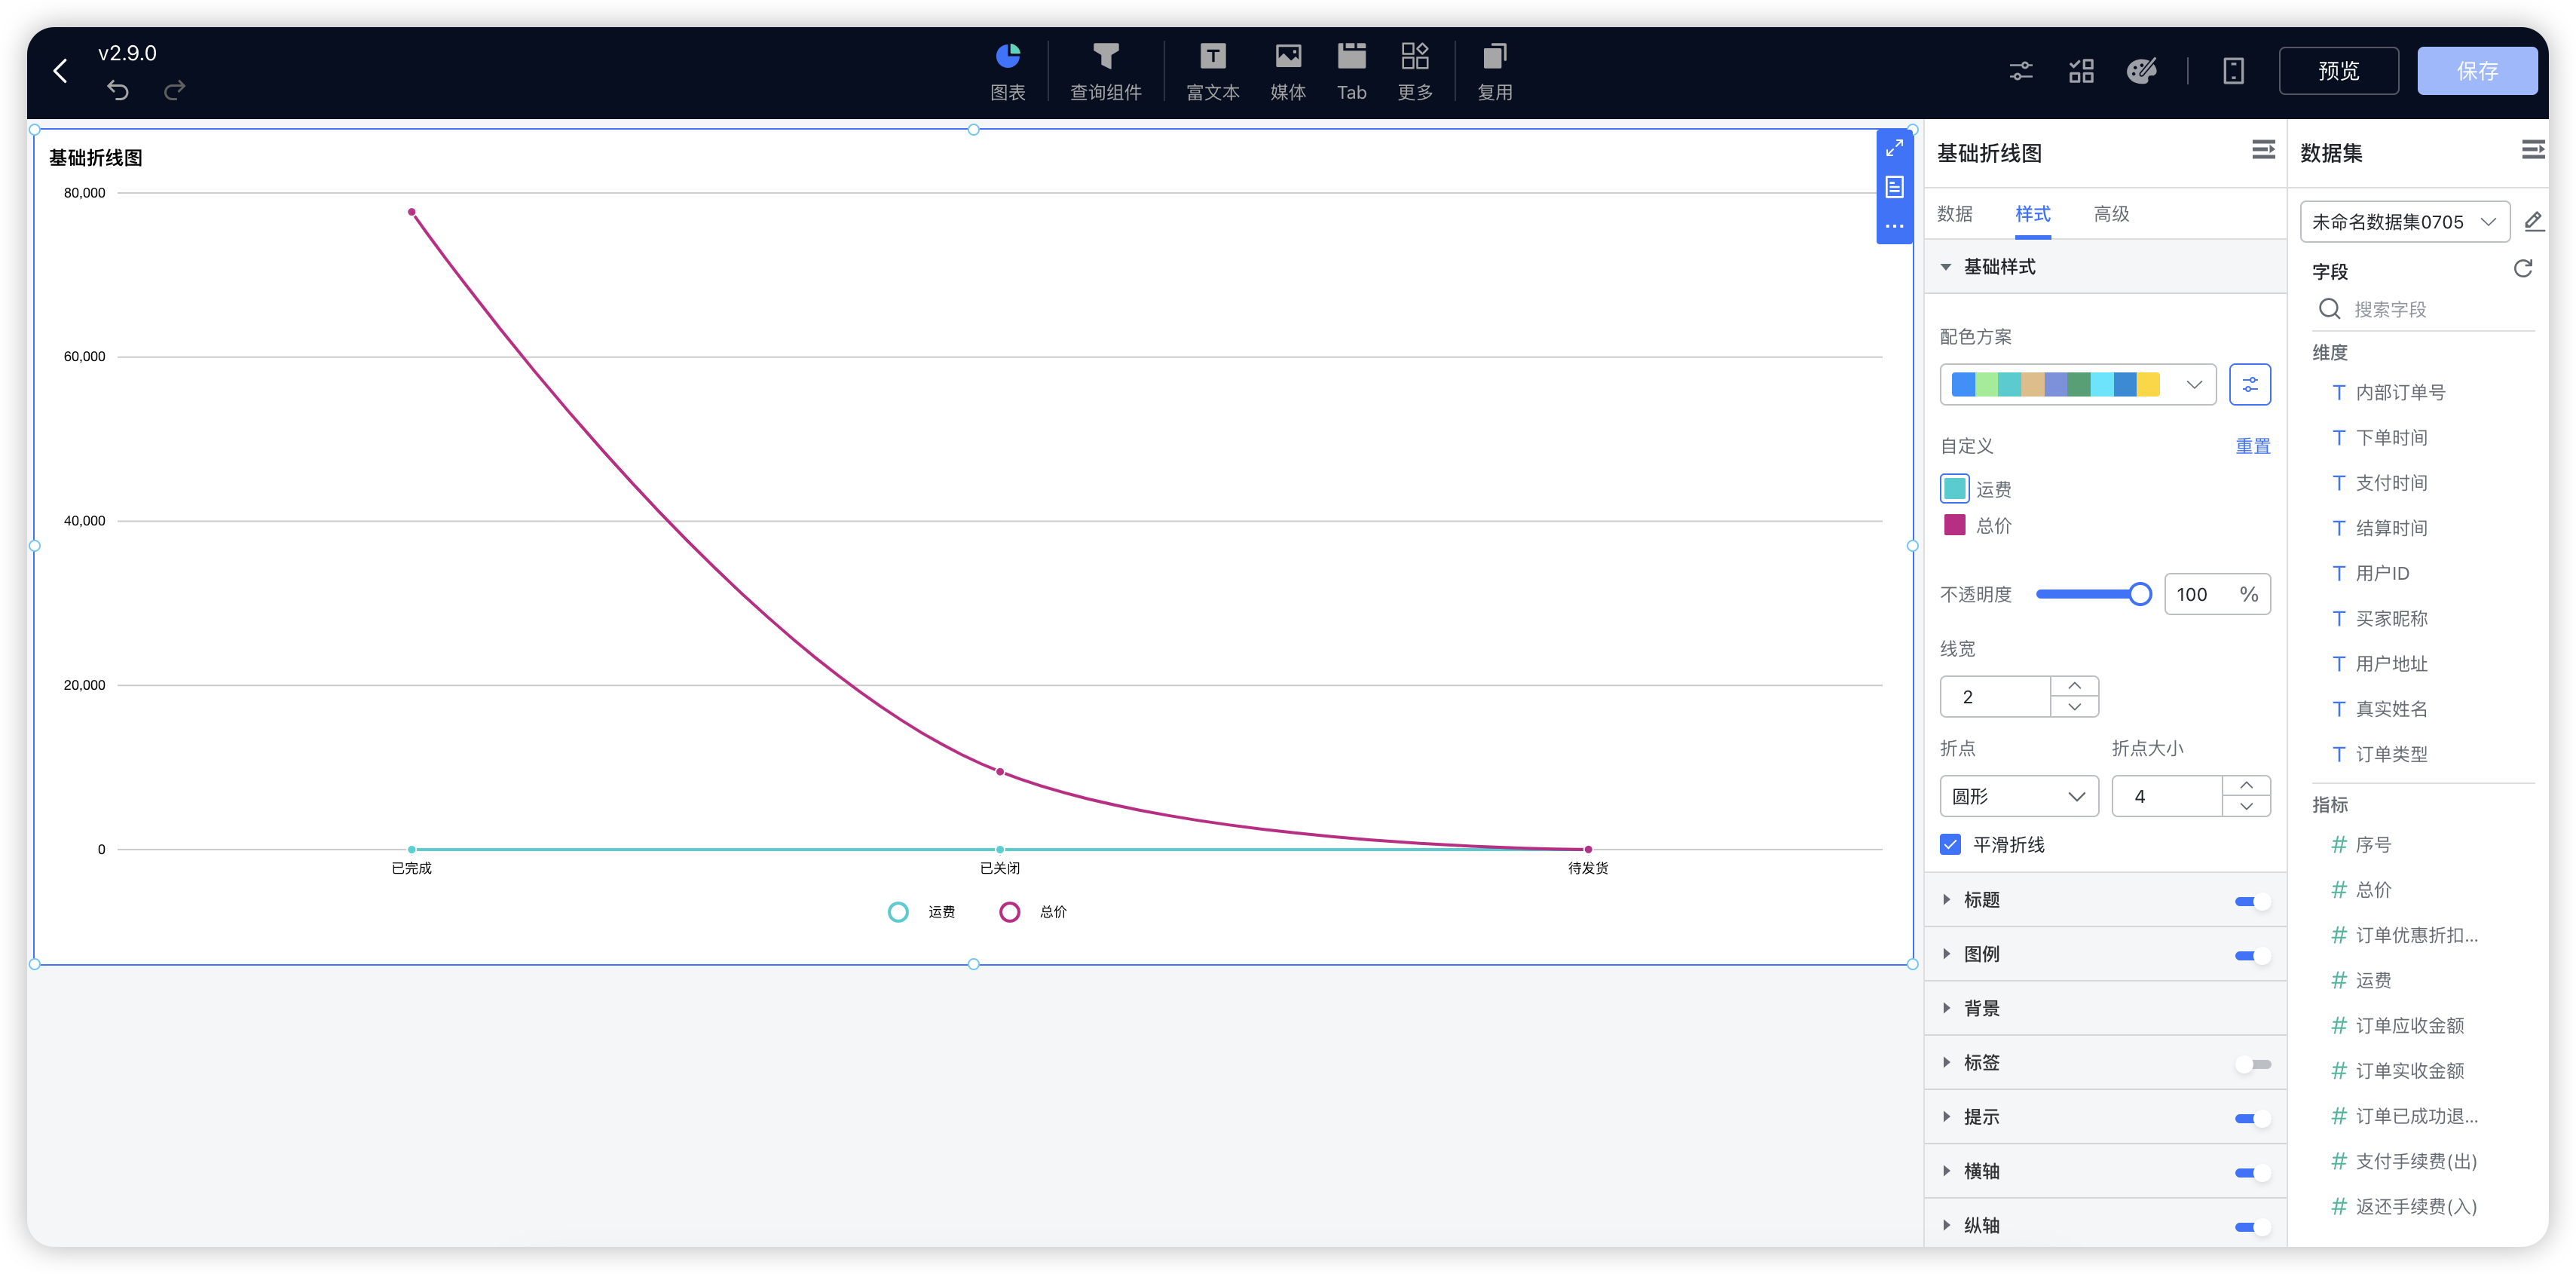
Task: Collapse the 基础折线图 panel menu icon
Action: 2263,150
